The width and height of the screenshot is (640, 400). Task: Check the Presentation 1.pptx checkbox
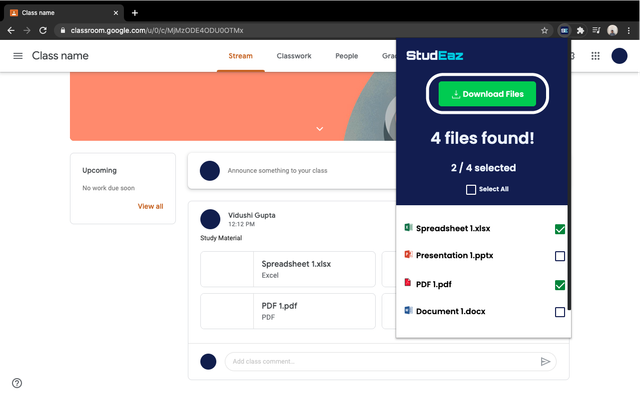[560, 256]
